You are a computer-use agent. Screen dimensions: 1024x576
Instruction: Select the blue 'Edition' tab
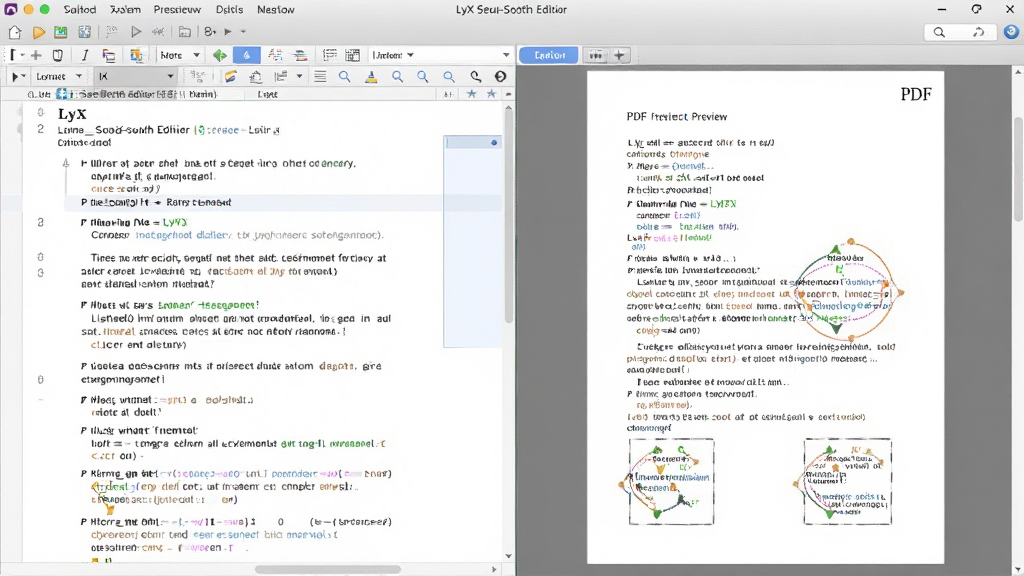point(549,56)
